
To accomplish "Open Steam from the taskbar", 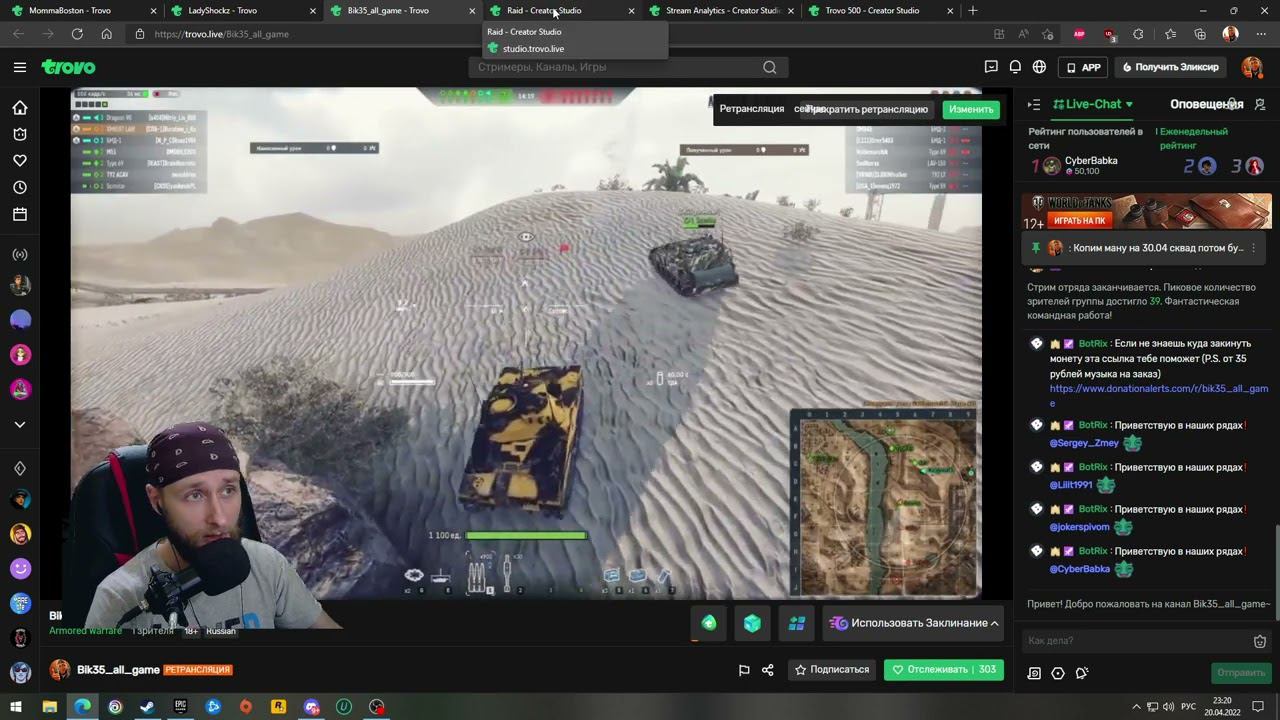I will (147, 707).
